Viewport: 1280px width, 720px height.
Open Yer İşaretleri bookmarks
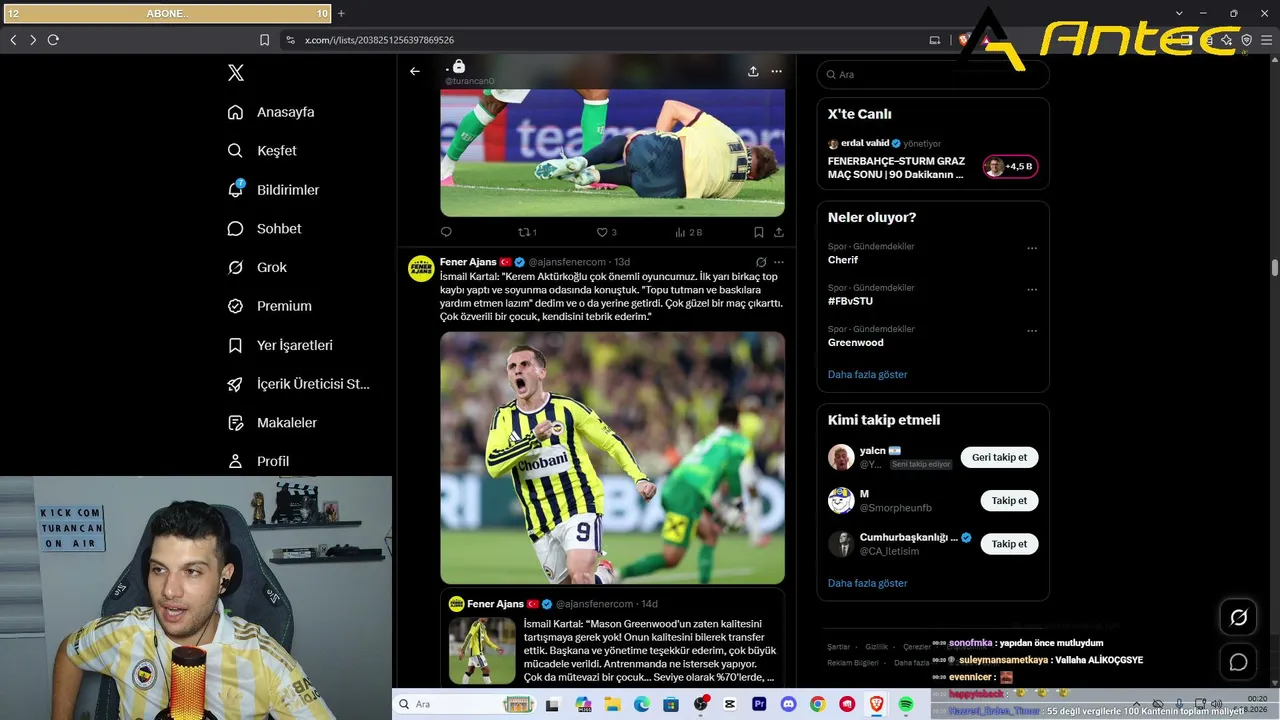coord(280,345)
